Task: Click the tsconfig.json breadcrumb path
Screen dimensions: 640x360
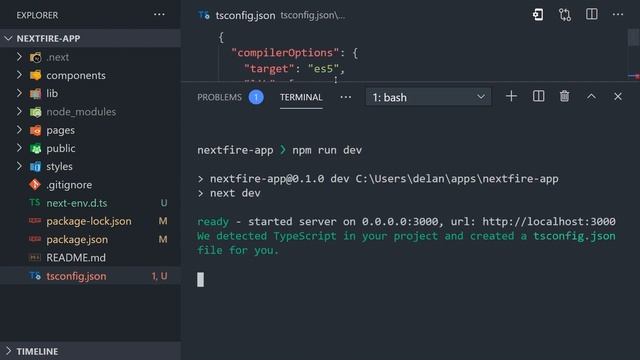Action: [313, 16]
